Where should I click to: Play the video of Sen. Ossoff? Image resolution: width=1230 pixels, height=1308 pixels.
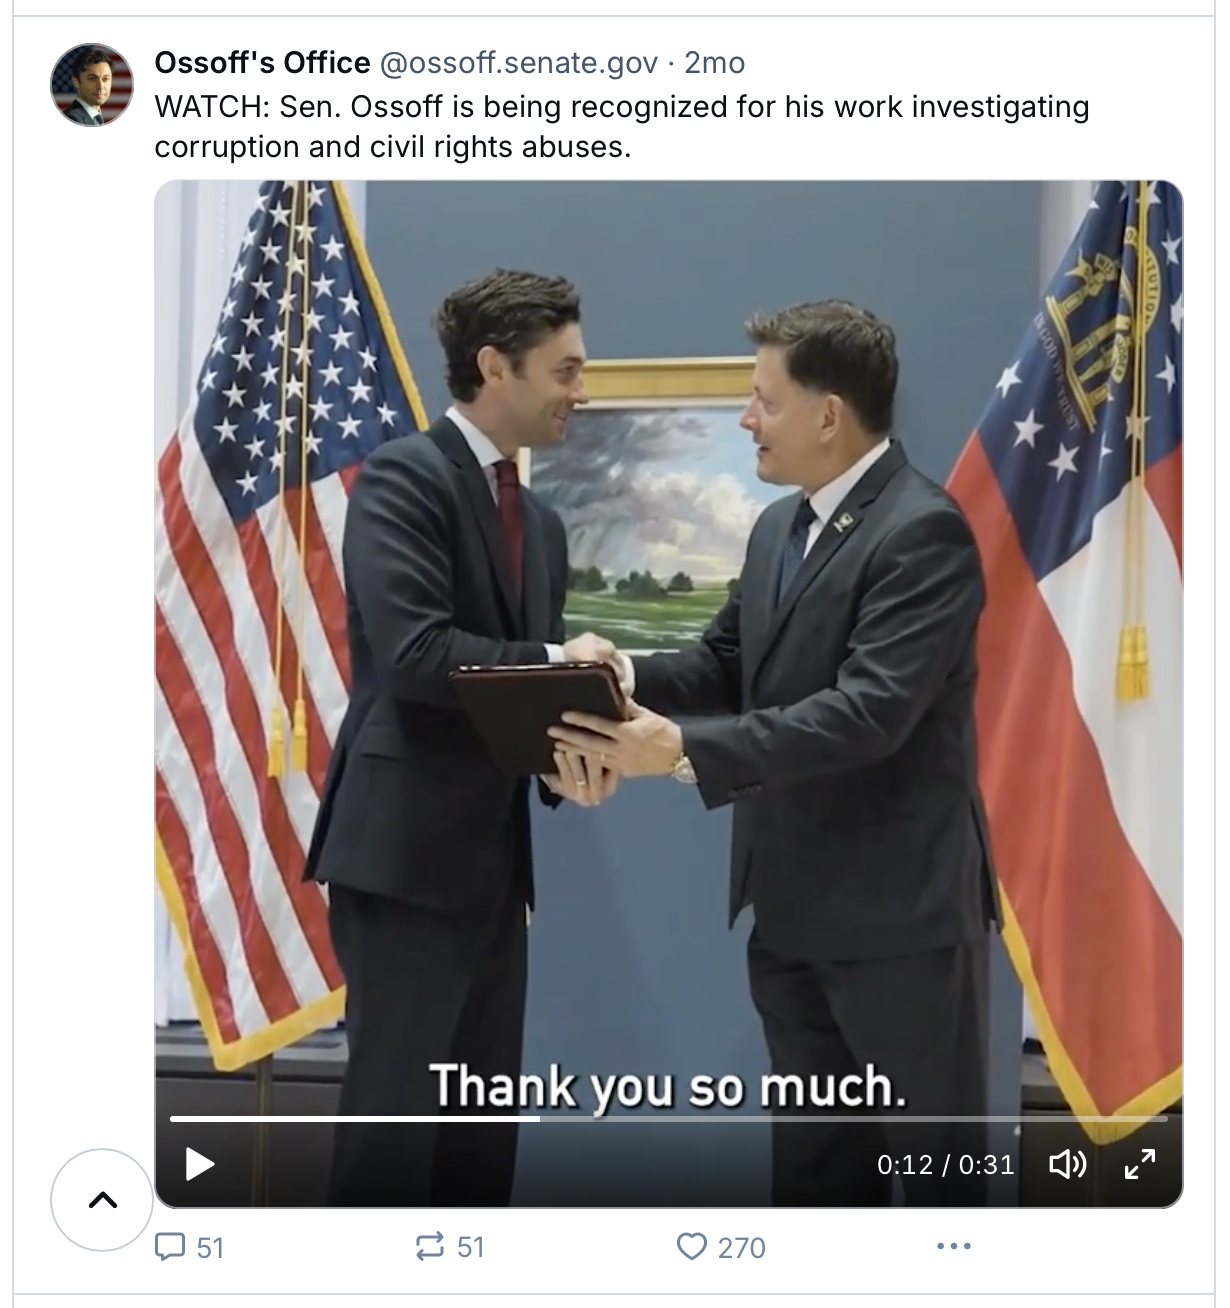pyautogui.click(x=201, y=1164)
